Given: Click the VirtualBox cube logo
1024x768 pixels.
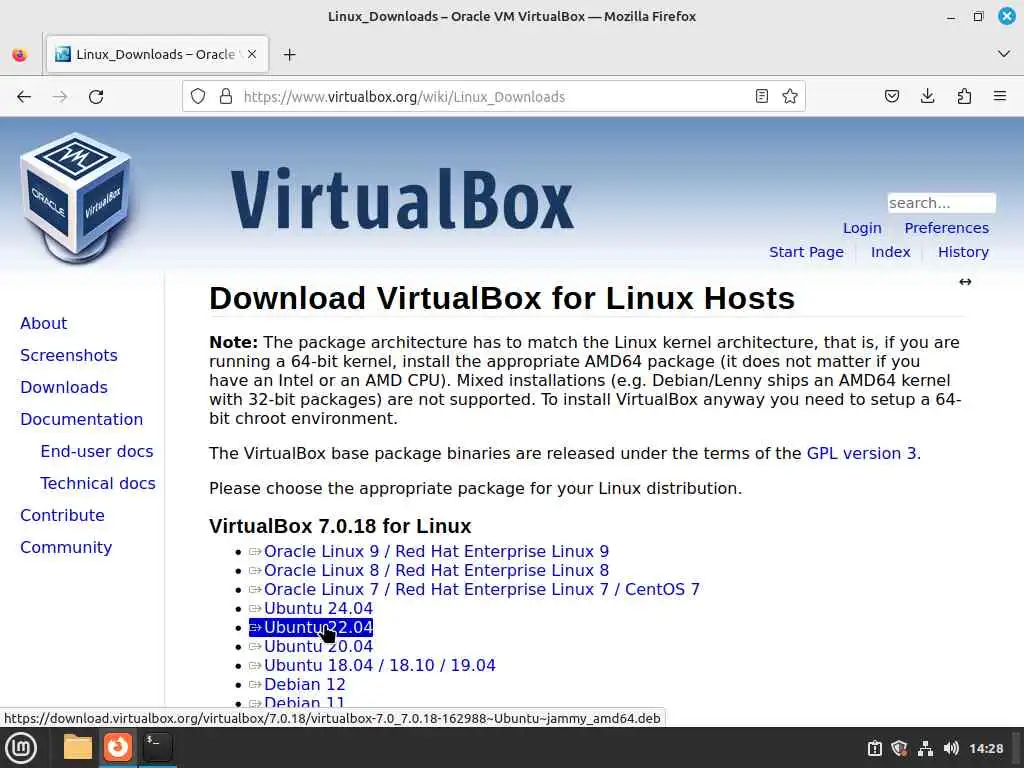Looking at the screenshot, I should [76, 198].
